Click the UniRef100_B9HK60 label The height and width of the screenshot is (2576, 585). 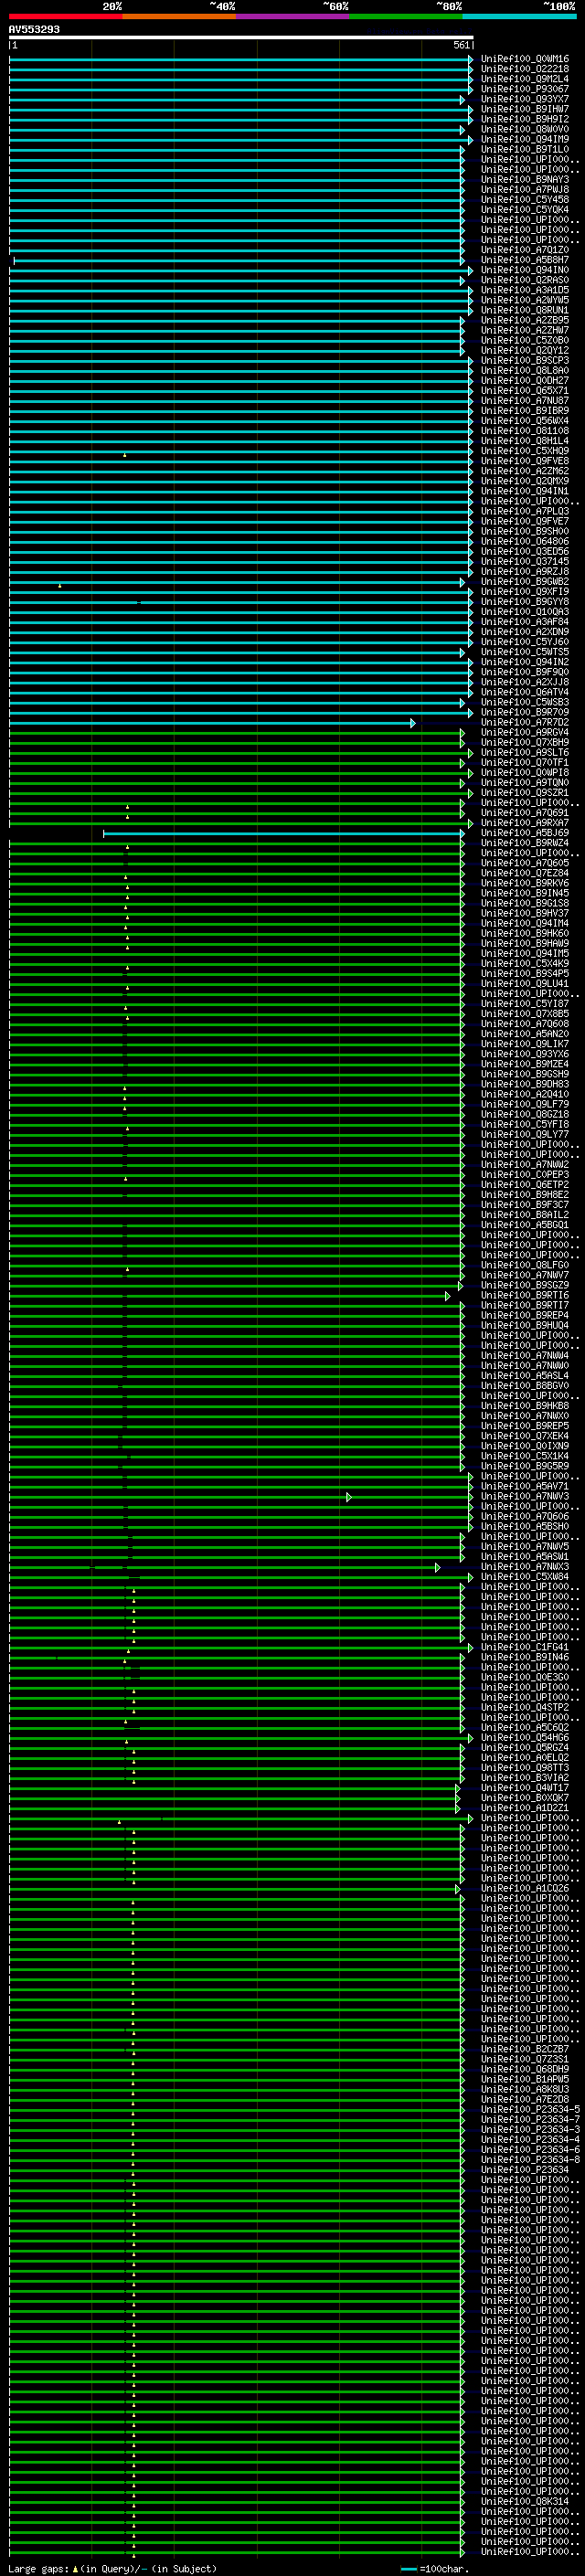coord(525,933)
